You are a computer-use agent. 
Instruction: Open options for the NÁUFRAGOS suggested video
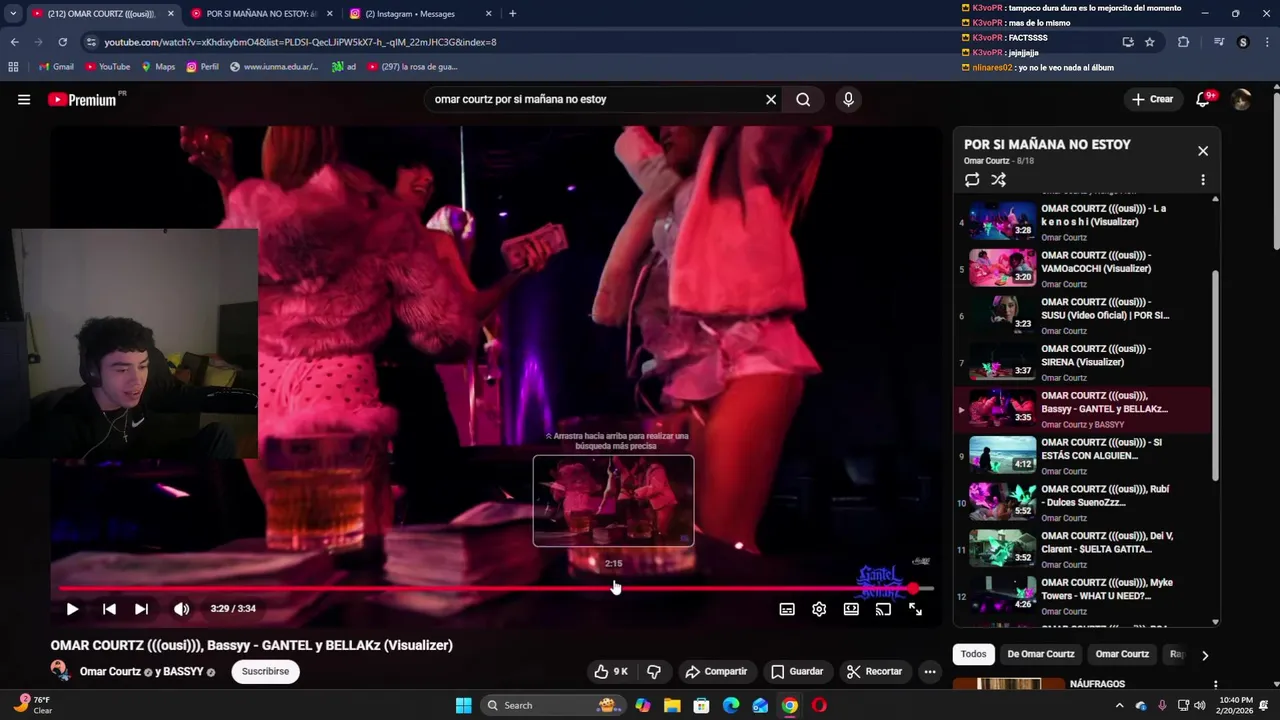pos(1215,685)
